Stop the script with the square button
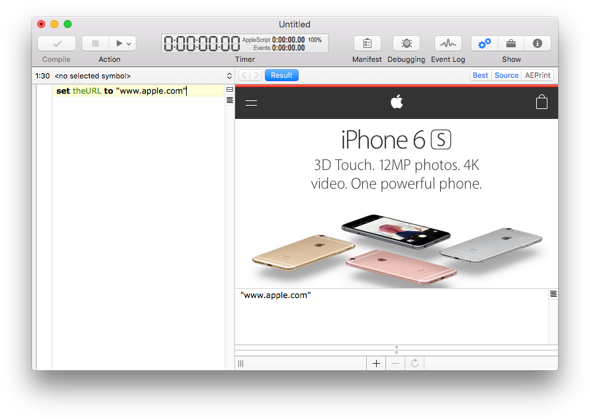The width and height of the screenshot is (590, 419). [96, 44]
